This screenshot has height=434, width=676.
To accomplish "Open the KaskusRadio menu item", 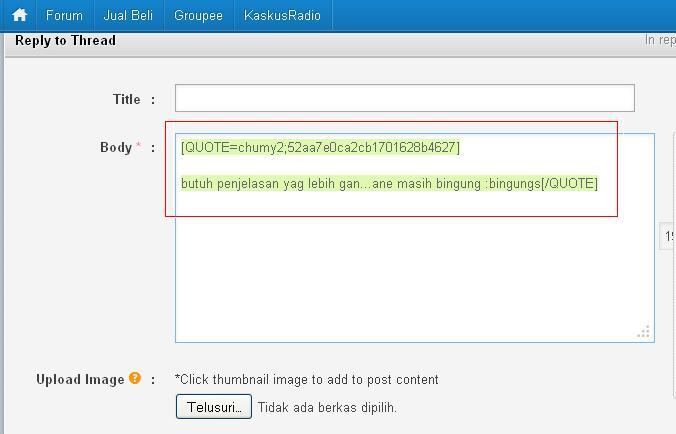I will click(282, 16).
